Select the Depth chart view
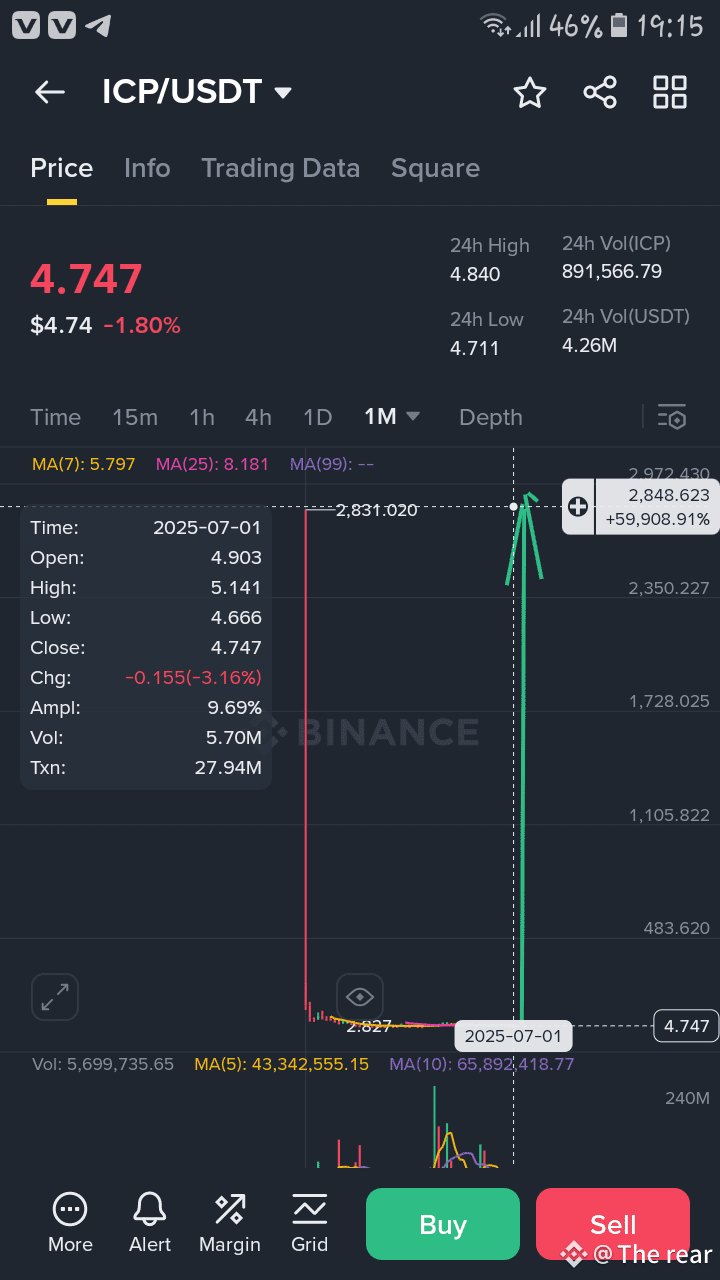 tap(491, 417)
